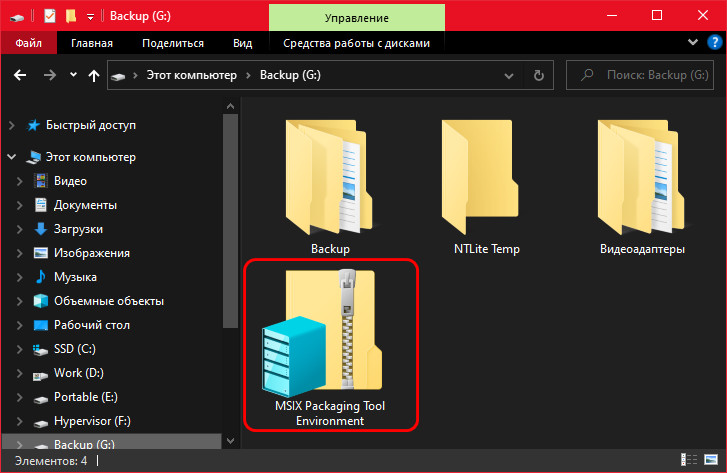Click the Forward navigation arrow

(50, 75)
